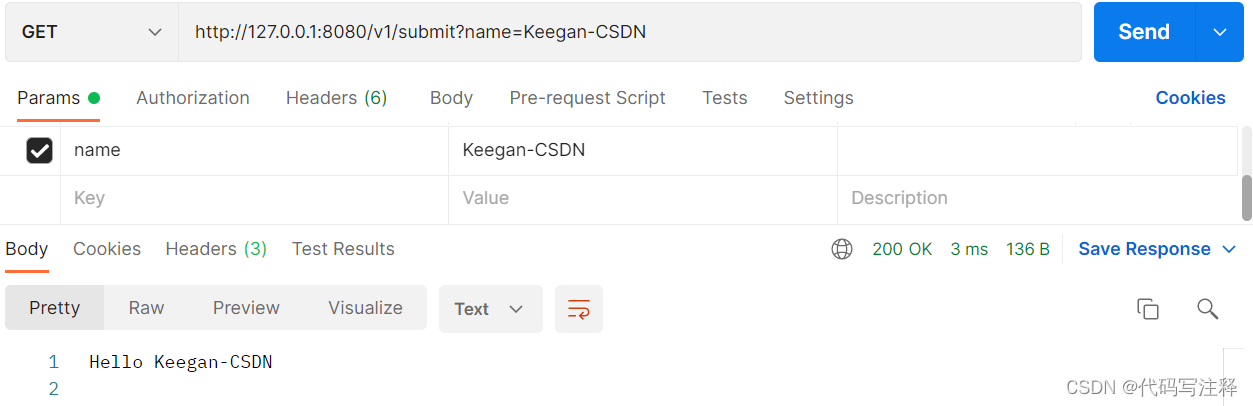Select the Tests tab
Image resolution: width=1253 pixels, height=406 pixels.
724,98
